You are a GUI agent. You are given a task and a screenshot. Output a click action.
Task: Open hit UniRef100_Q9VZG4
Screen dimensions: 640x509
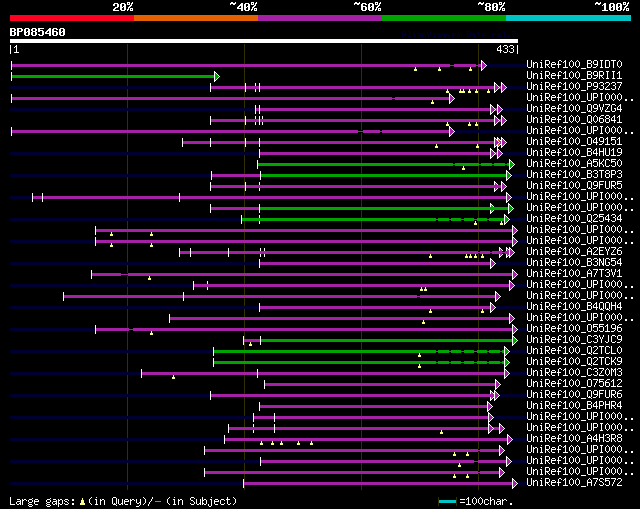click(x=574, y=108)
